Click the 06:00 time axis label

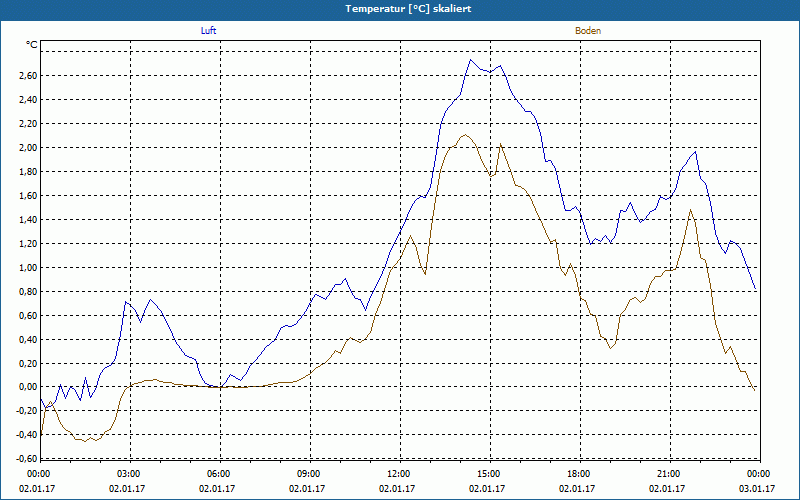click(x=220, y=474)
